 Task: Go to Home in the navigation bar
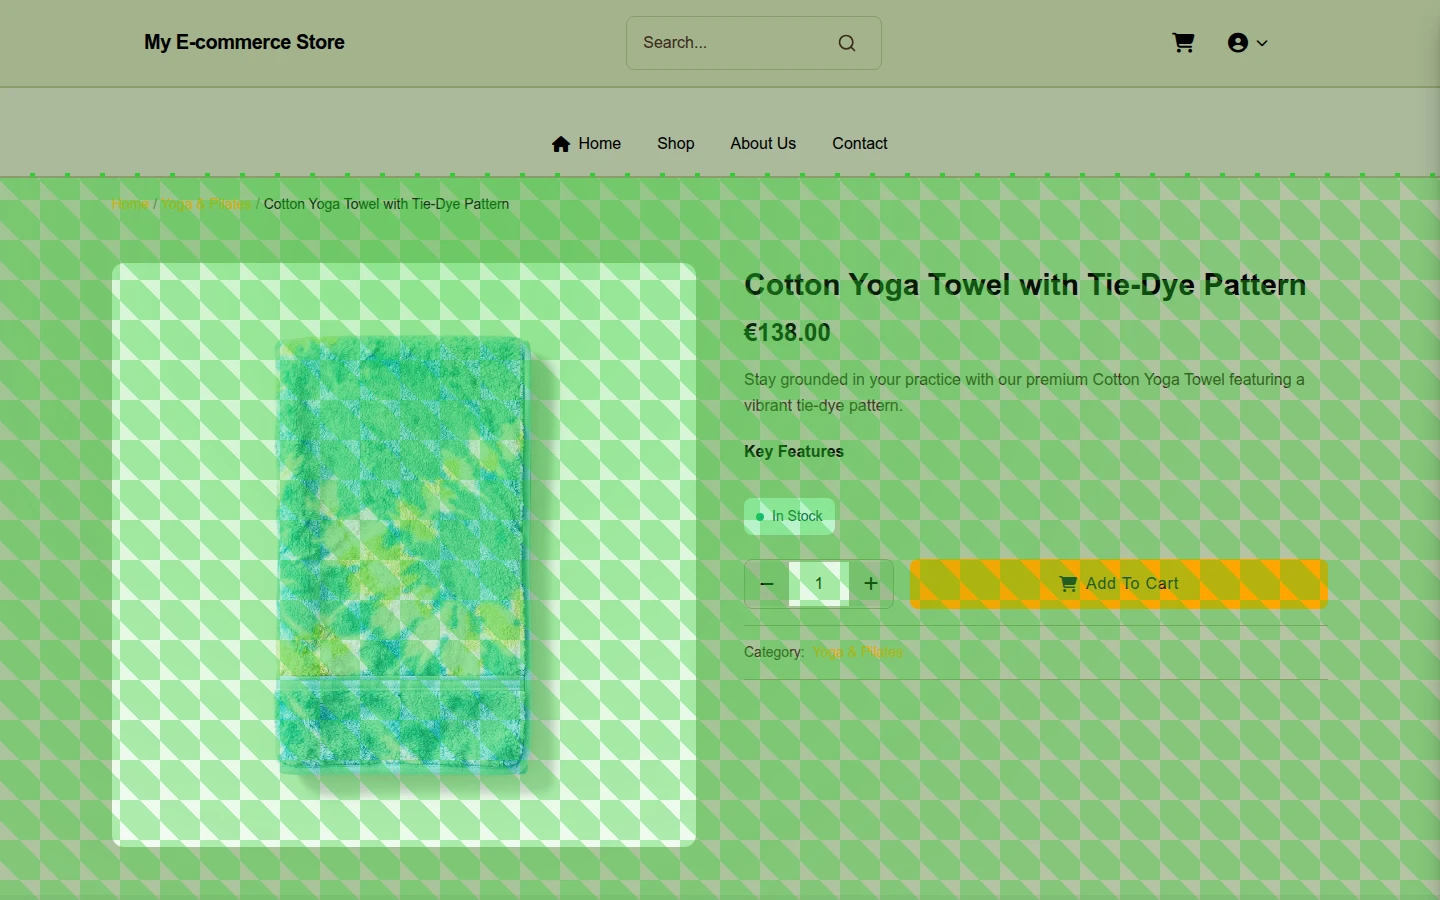pyautogui.click(x=586, y=143)
